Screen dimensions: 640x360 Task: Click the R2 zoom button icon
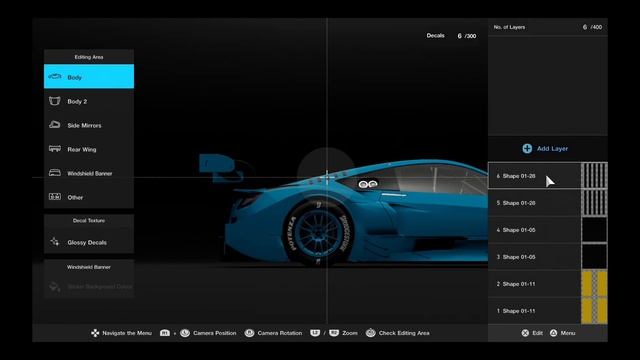pos(333,333)
